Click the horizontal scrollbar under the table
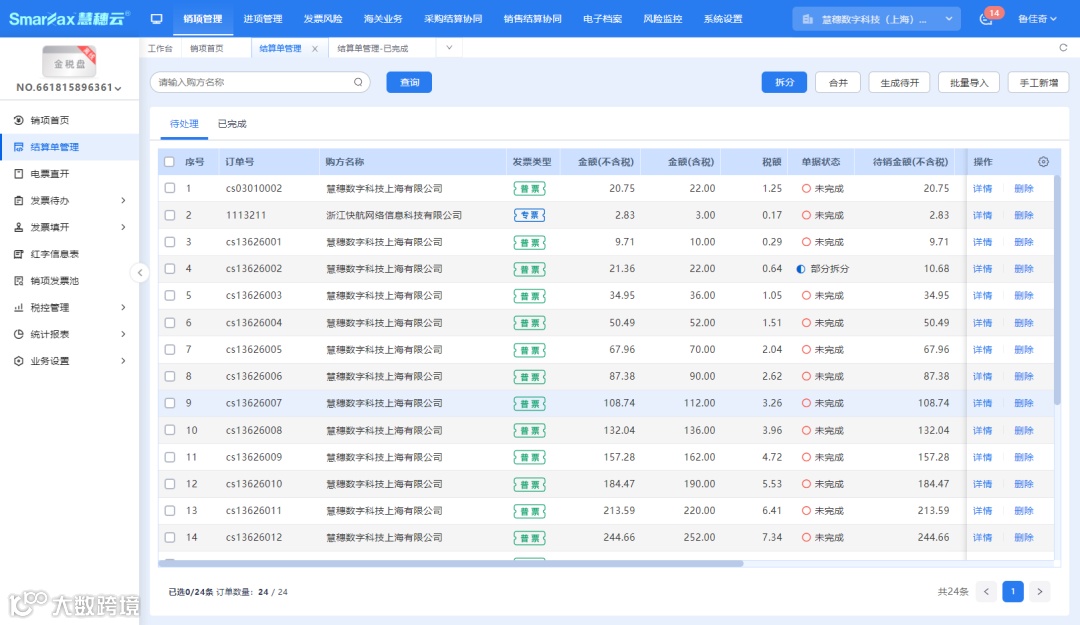The height and width of the screenshot is (625, 1080). pyautogui.click(x=450, y=564)
